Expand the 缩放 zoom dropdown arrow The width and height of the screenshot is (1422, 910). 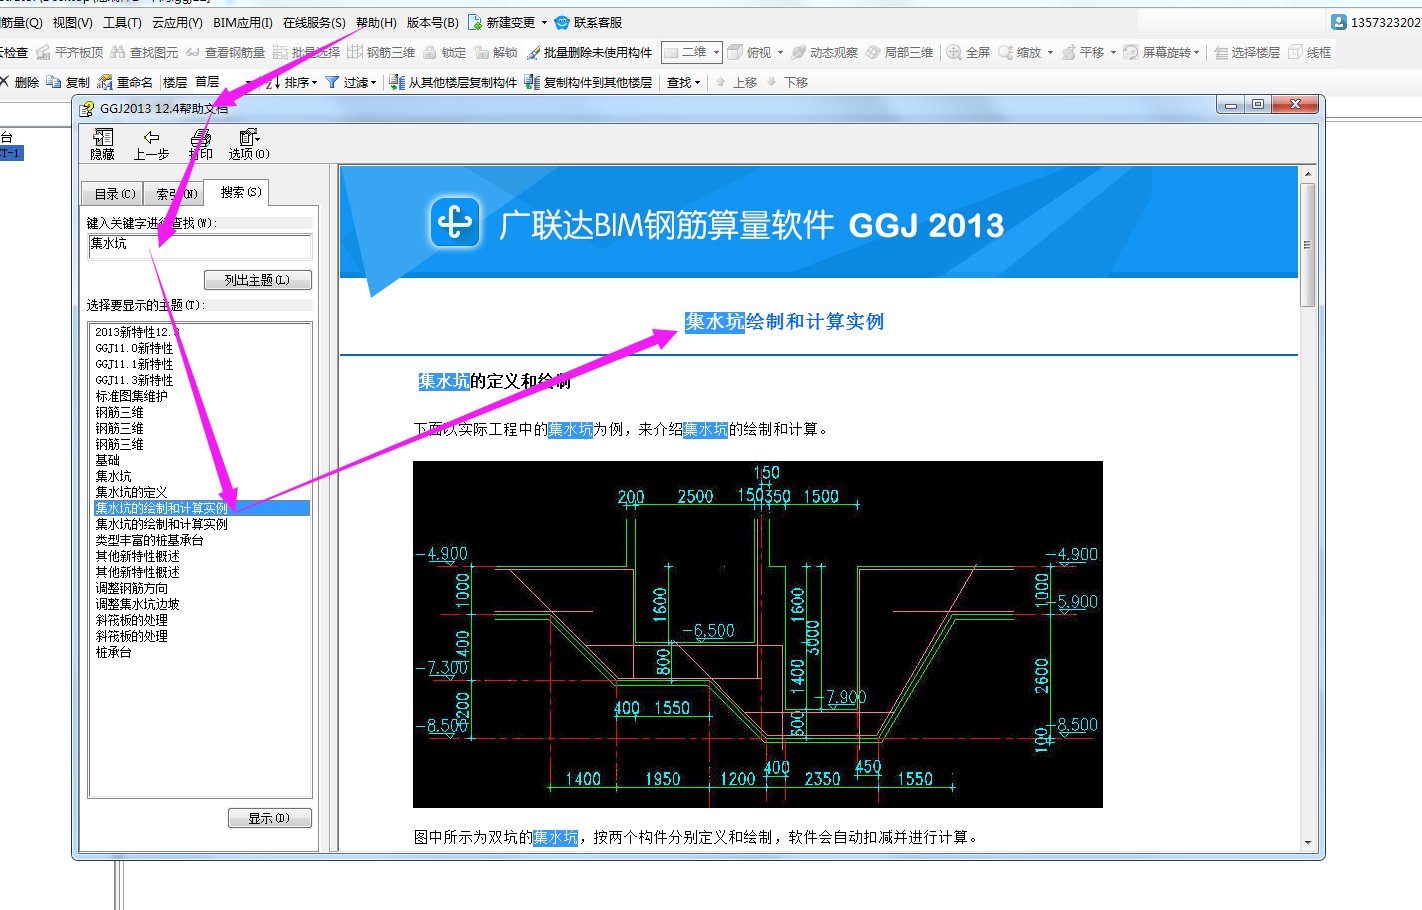pos(1050,52)
